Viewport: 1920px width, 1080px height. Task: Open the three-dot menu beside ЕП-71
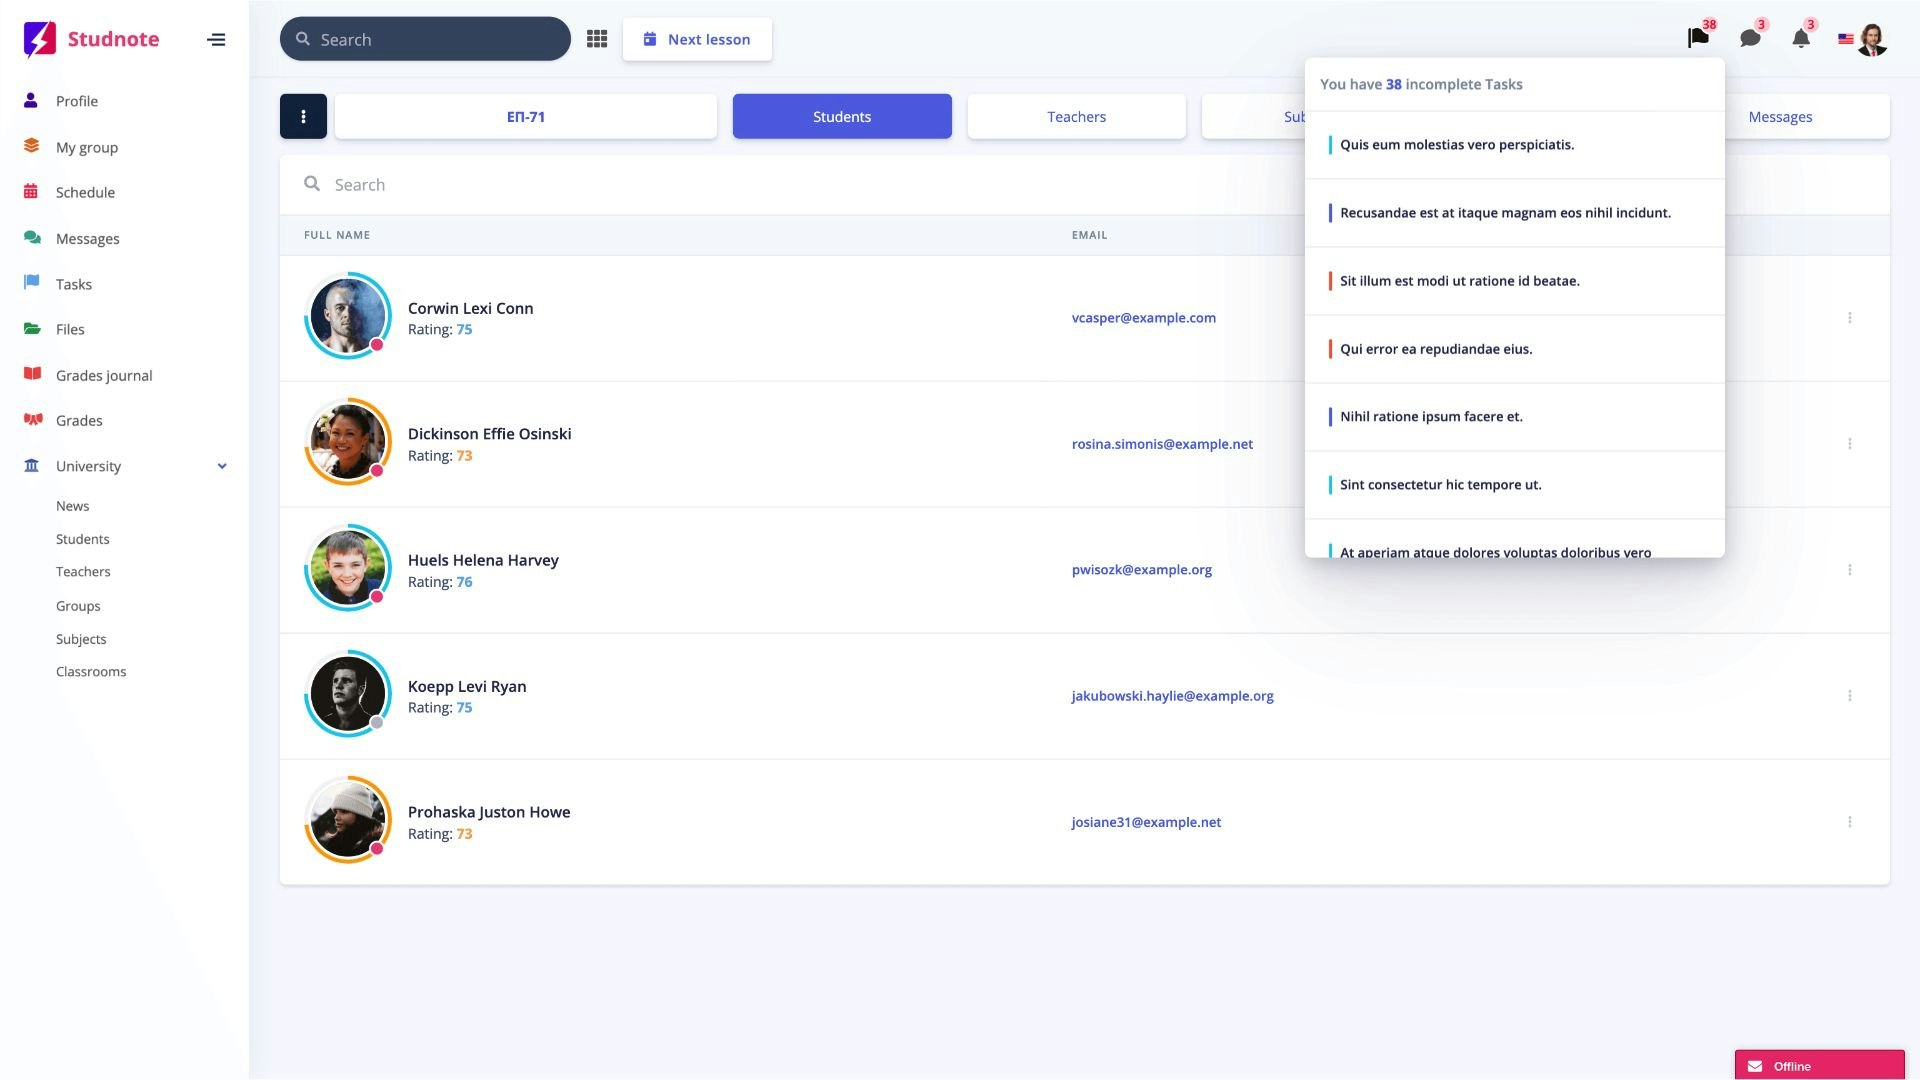click(303, 116)
